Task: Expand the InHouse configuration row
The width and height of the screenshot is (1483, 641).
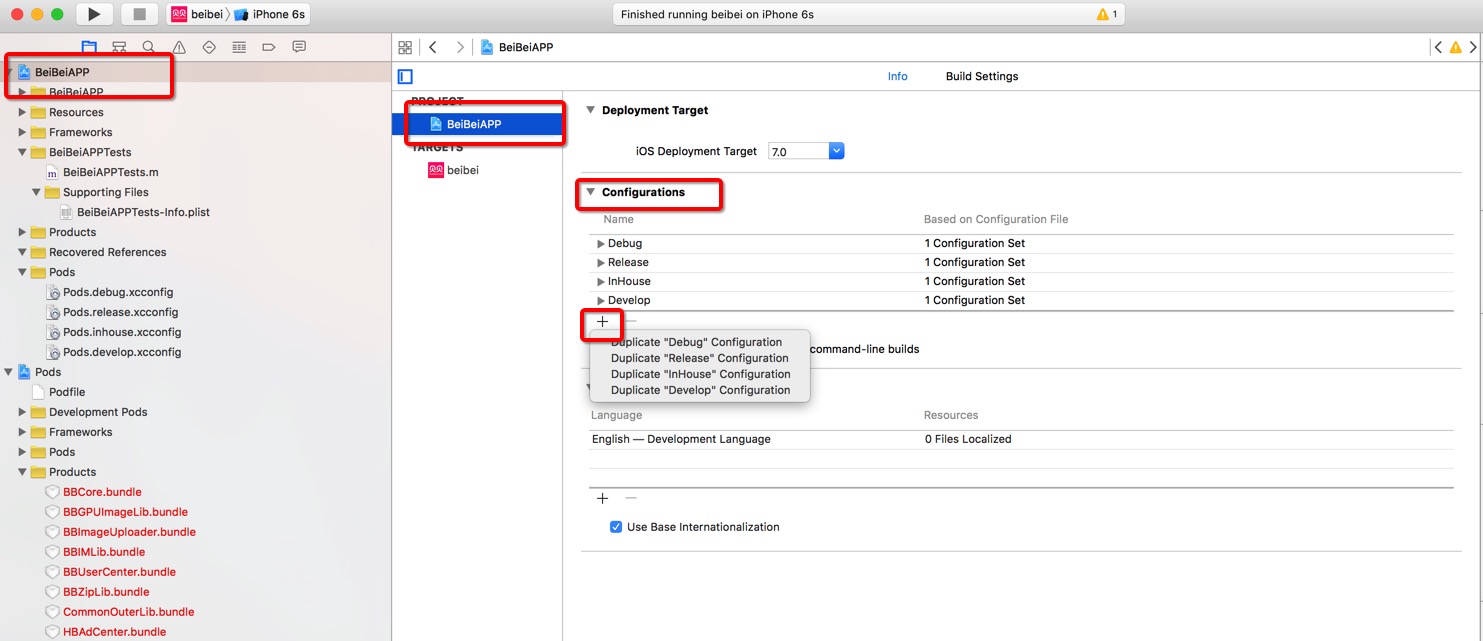Action: pos(601,281)
